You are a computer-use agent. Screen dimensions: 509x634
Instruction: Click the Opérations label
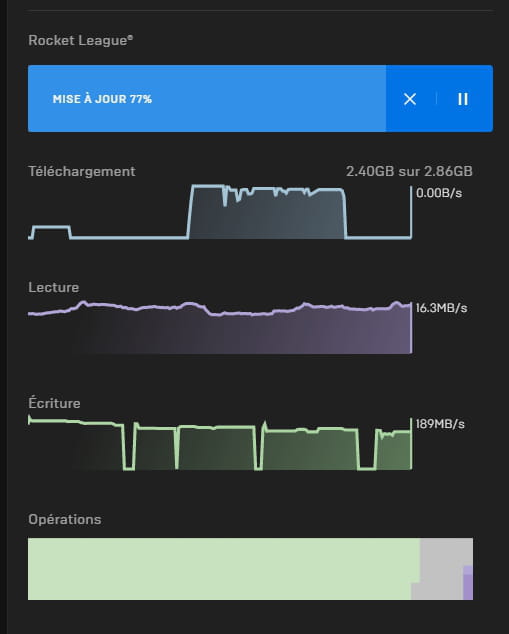pyautogui.click(x=65, y=519)
